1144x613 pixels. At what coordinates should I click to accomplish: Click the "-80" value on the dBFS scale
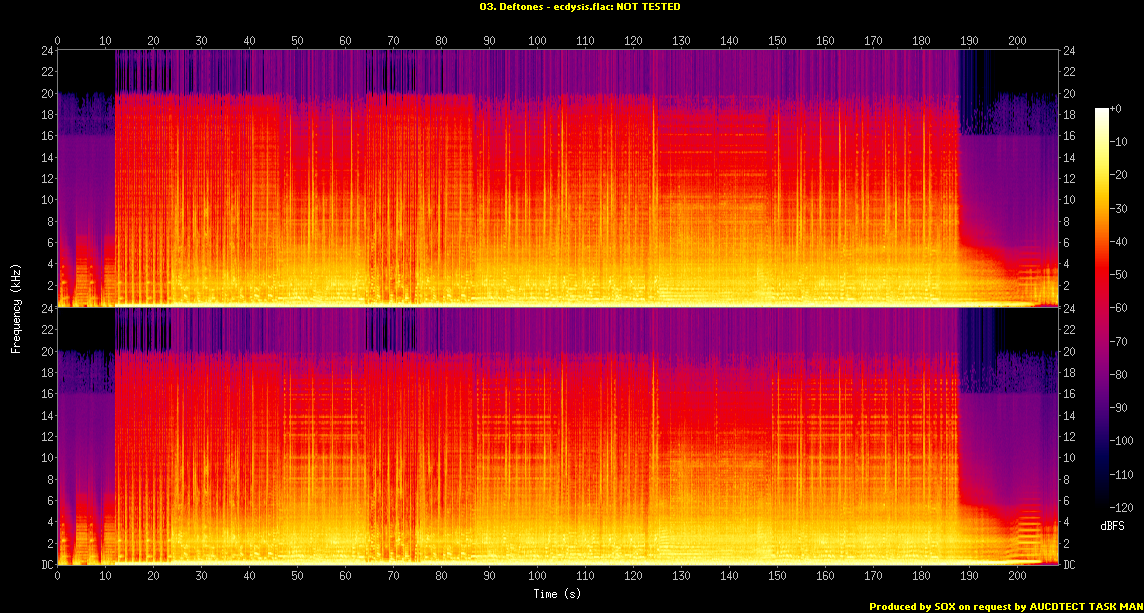pos(1119,374)
